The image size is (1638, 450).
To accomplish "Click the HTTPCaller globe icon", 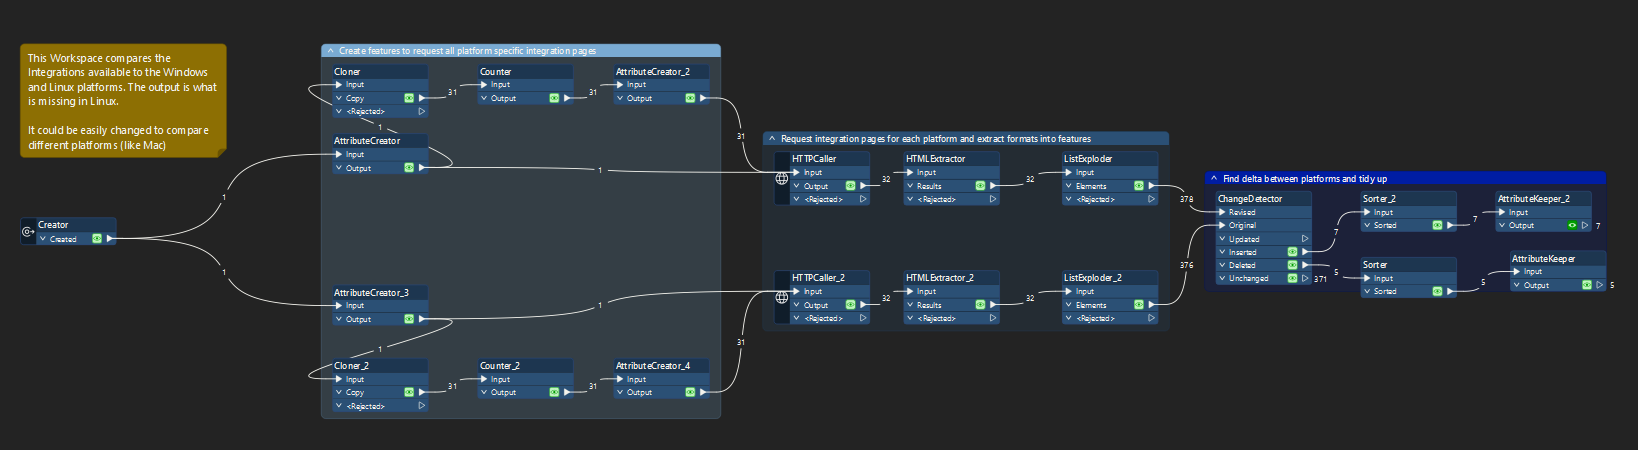I will pyautogui.click(x=782, y=179).
